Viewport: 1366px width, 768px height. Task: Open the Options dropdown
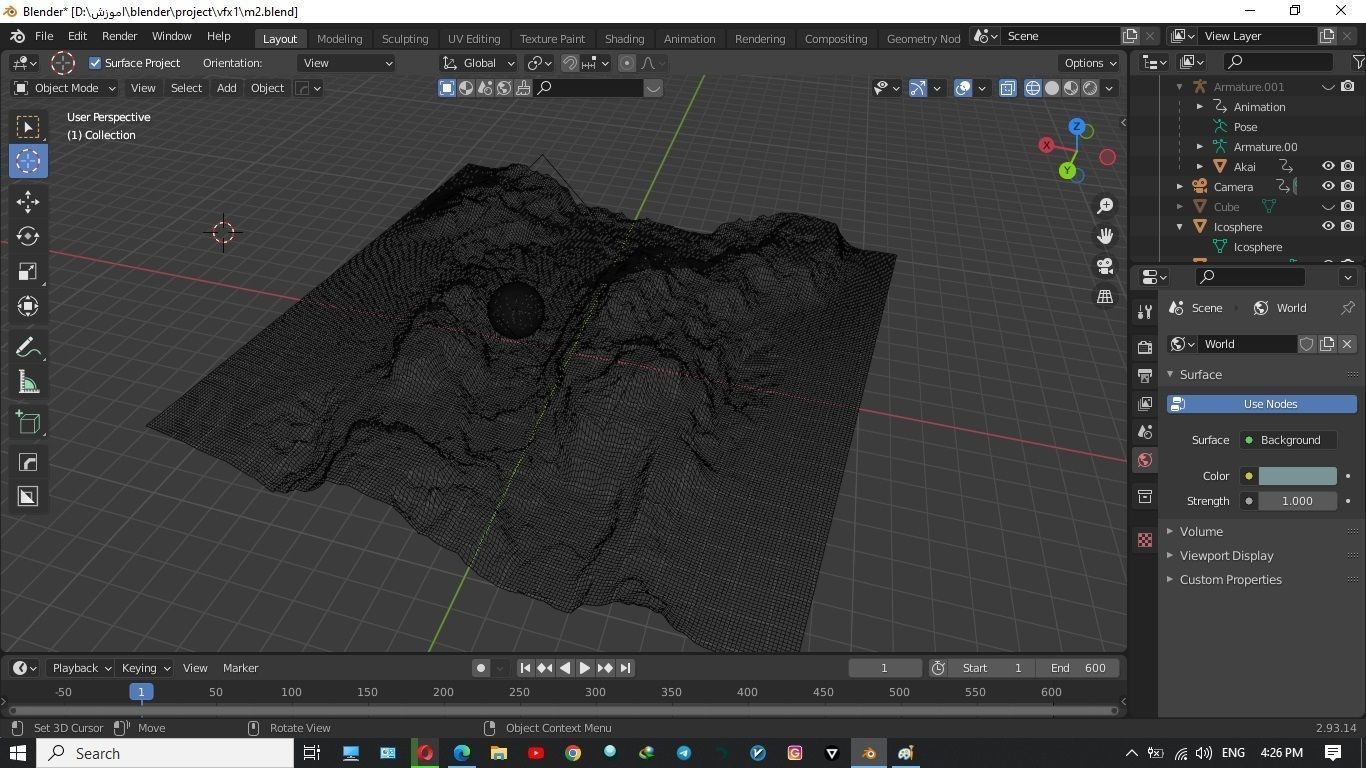point(1090,63)
